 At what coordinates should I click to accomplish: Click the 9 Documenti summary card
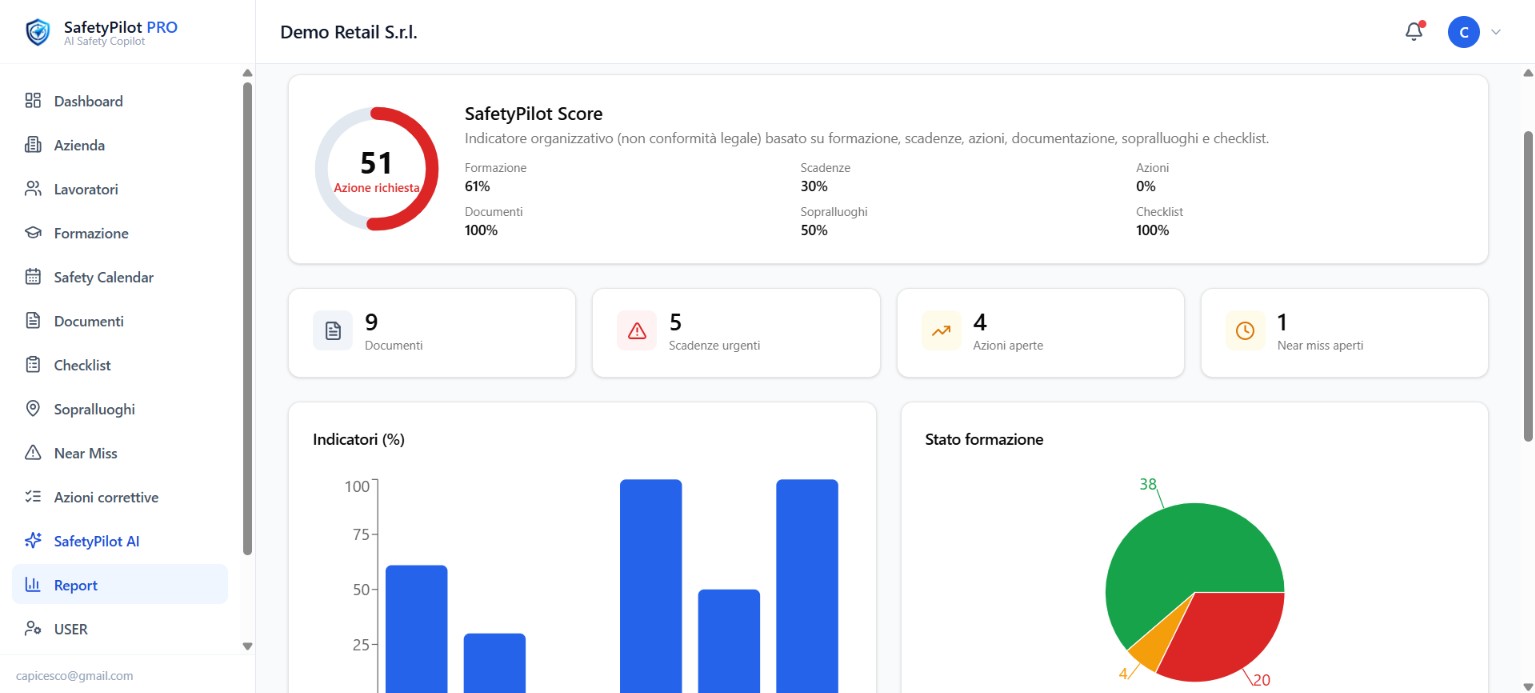click(x=432, y=333)
